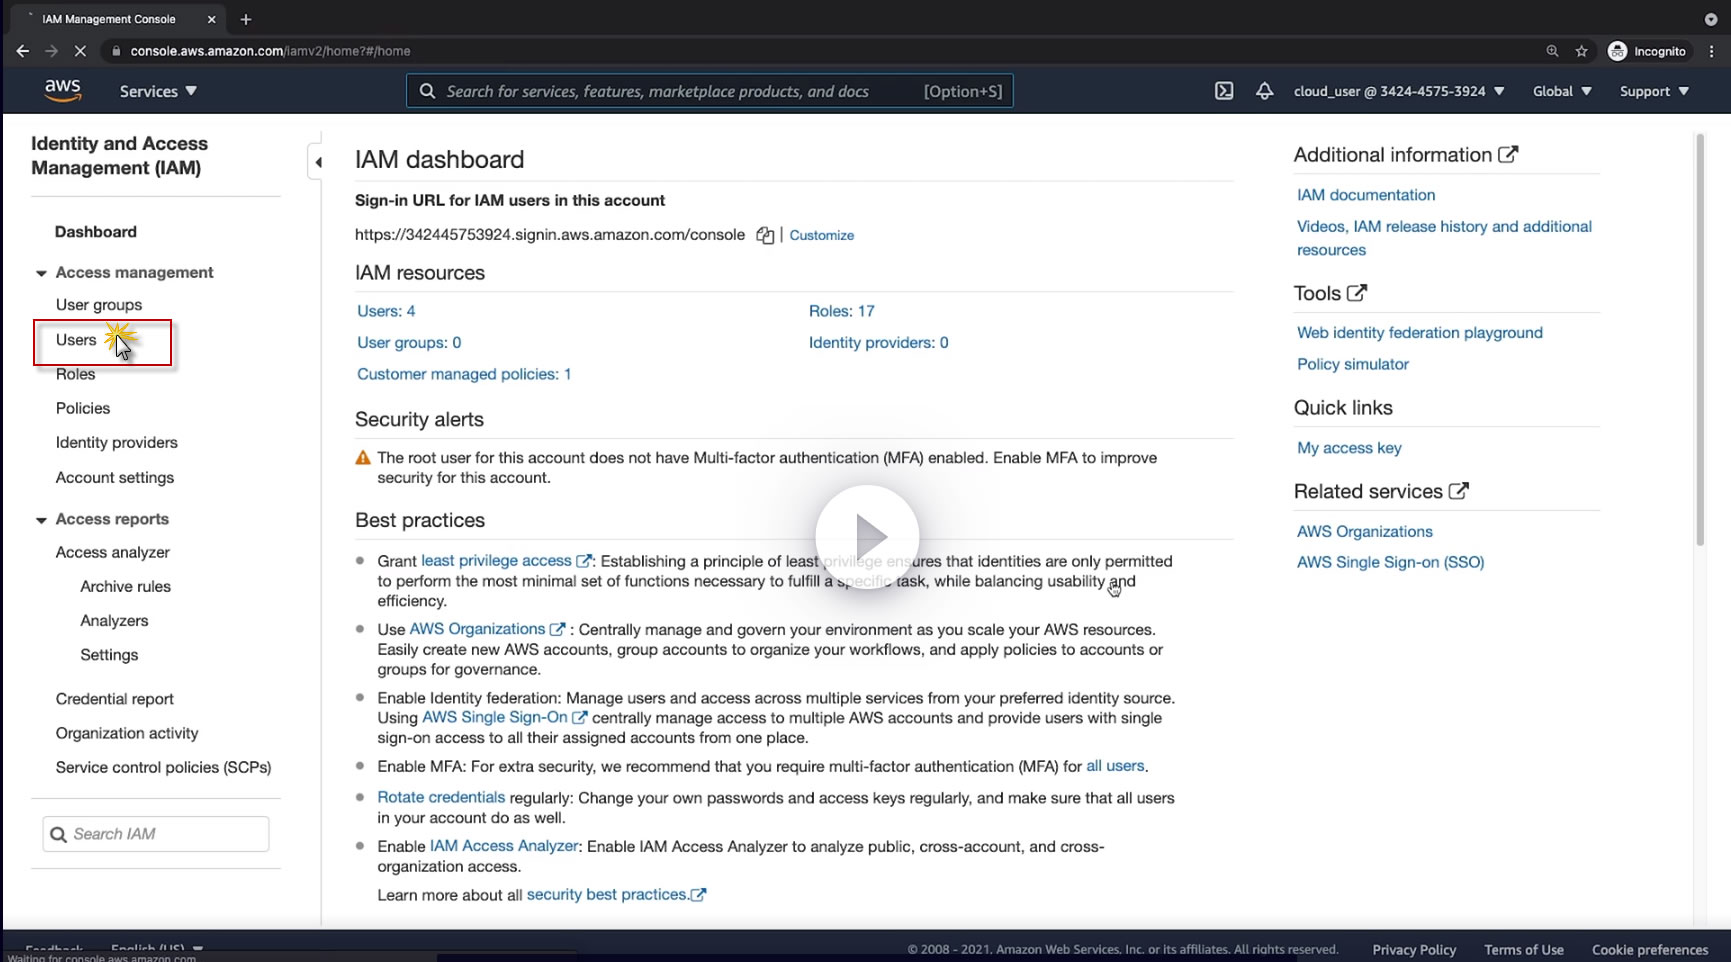Viewport: 1731px width, 962px height.
Task: Open Archive rules in the sidebar
Action: point(126,586)
